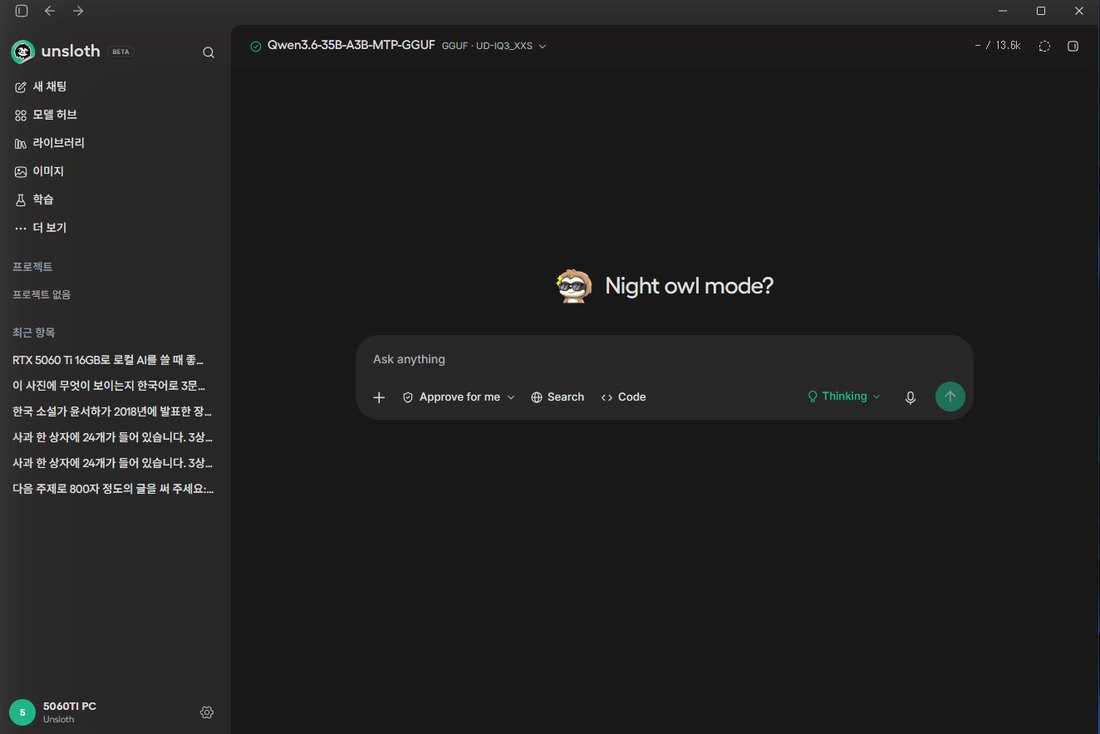The height and width of the screenshot is (734, 1100).
Task: Toggle the sidebar panel icon in title bar
Action: [x=22, y=11]
